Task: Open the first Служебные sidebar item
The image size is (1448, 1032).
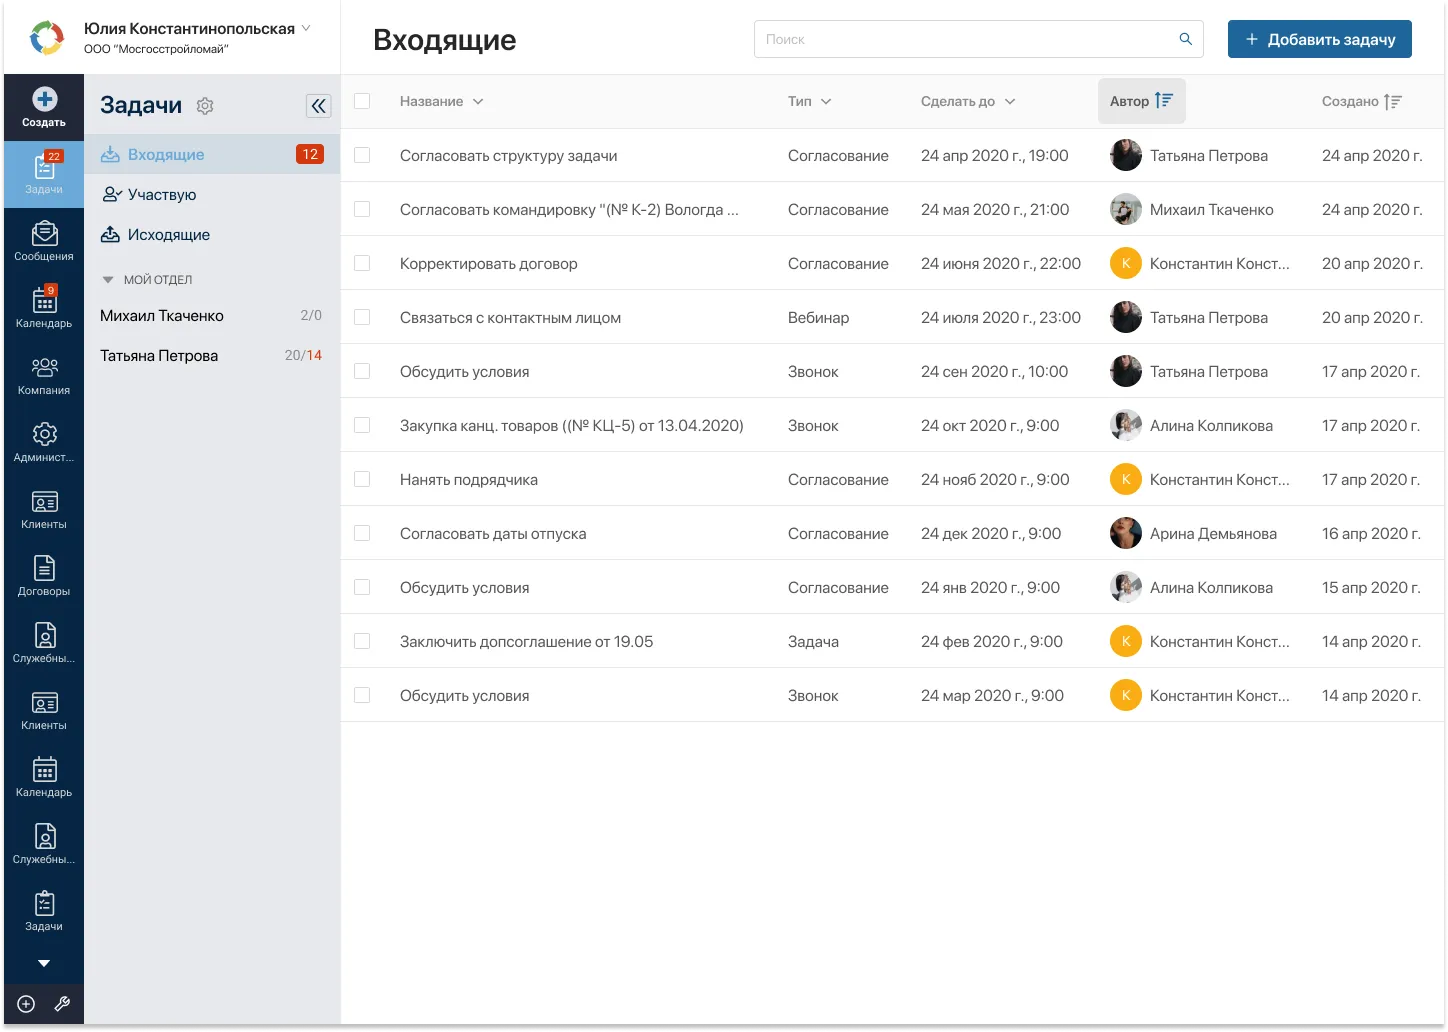Action: 44,643
